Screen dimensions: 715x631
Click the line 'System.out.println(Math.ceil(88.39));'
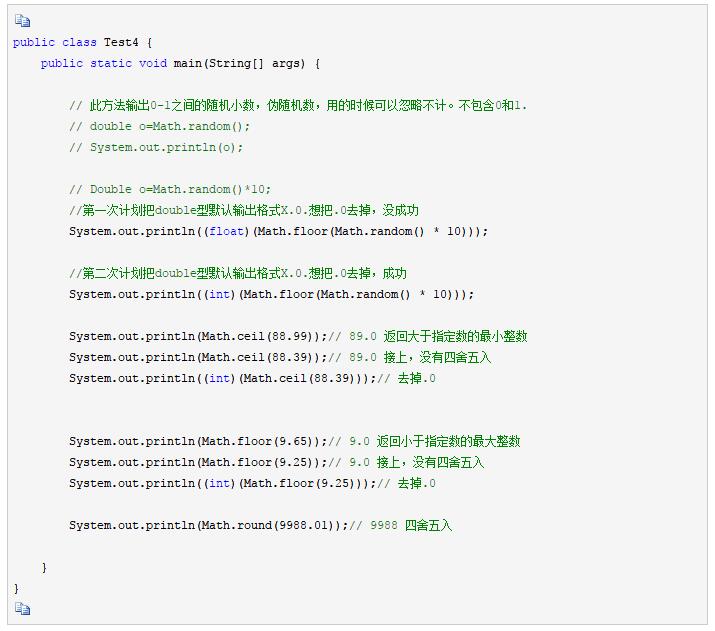tap(198, 357)
